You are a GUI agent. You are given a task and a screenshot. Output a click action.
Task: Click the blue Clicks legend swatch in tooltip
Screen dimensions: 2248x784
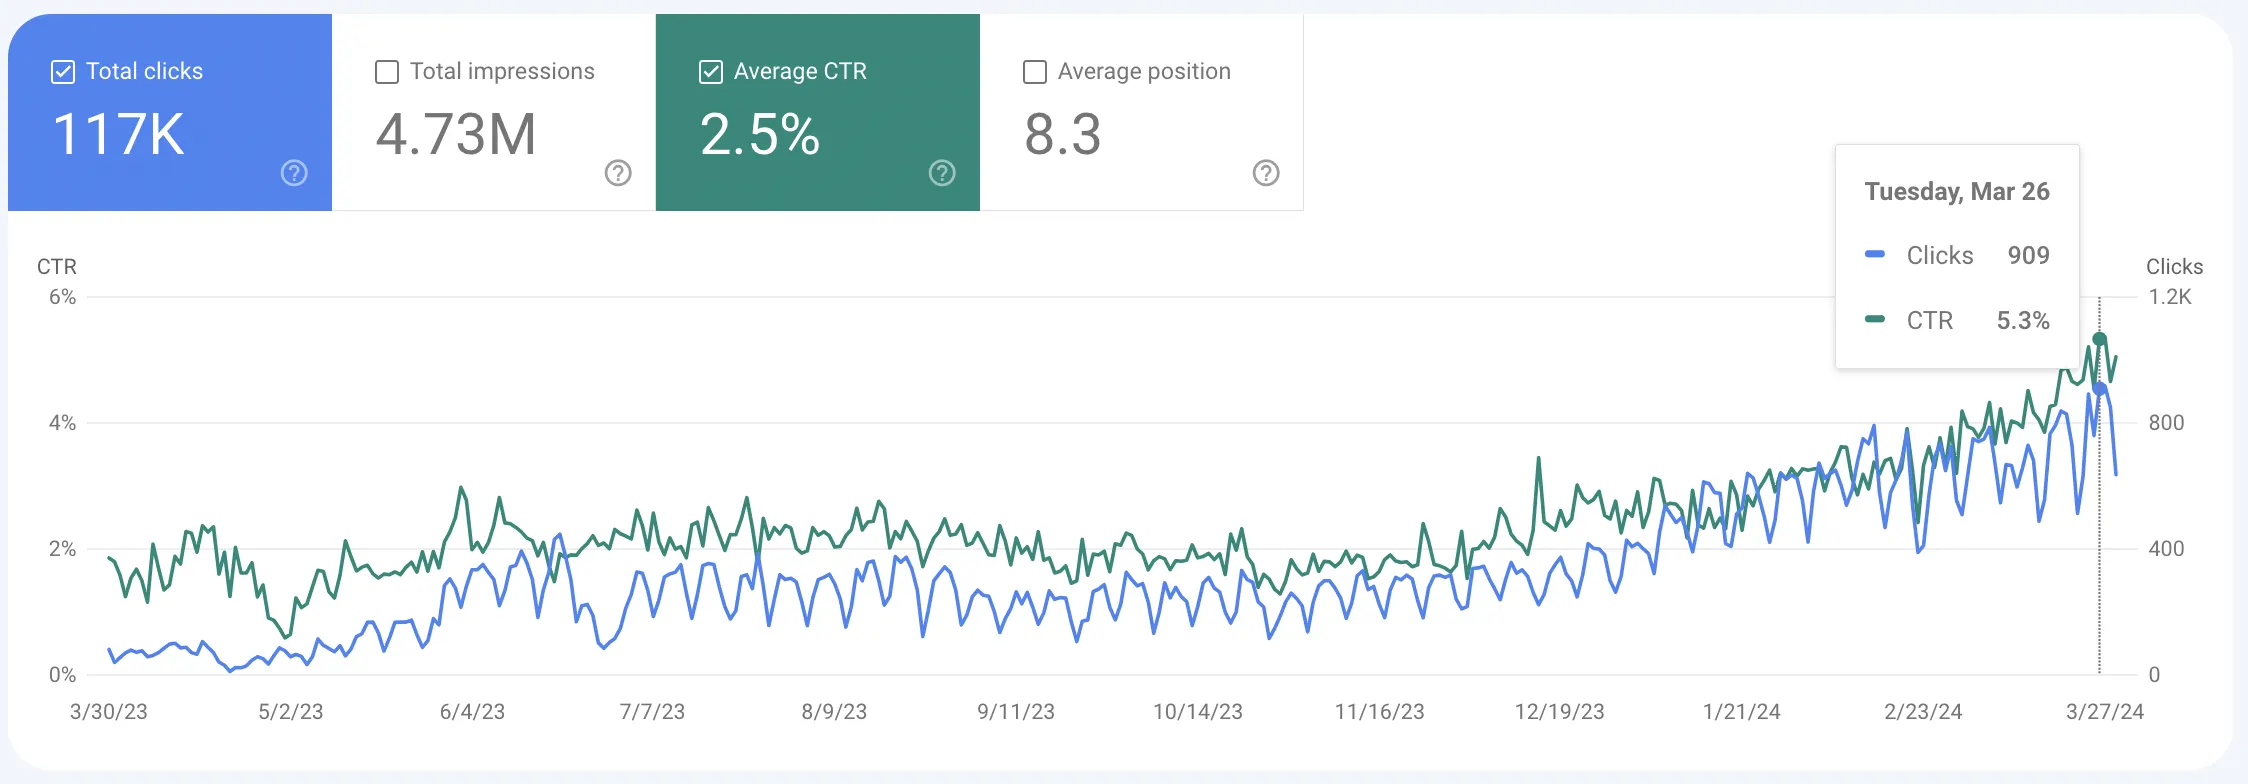[1875, 254]
